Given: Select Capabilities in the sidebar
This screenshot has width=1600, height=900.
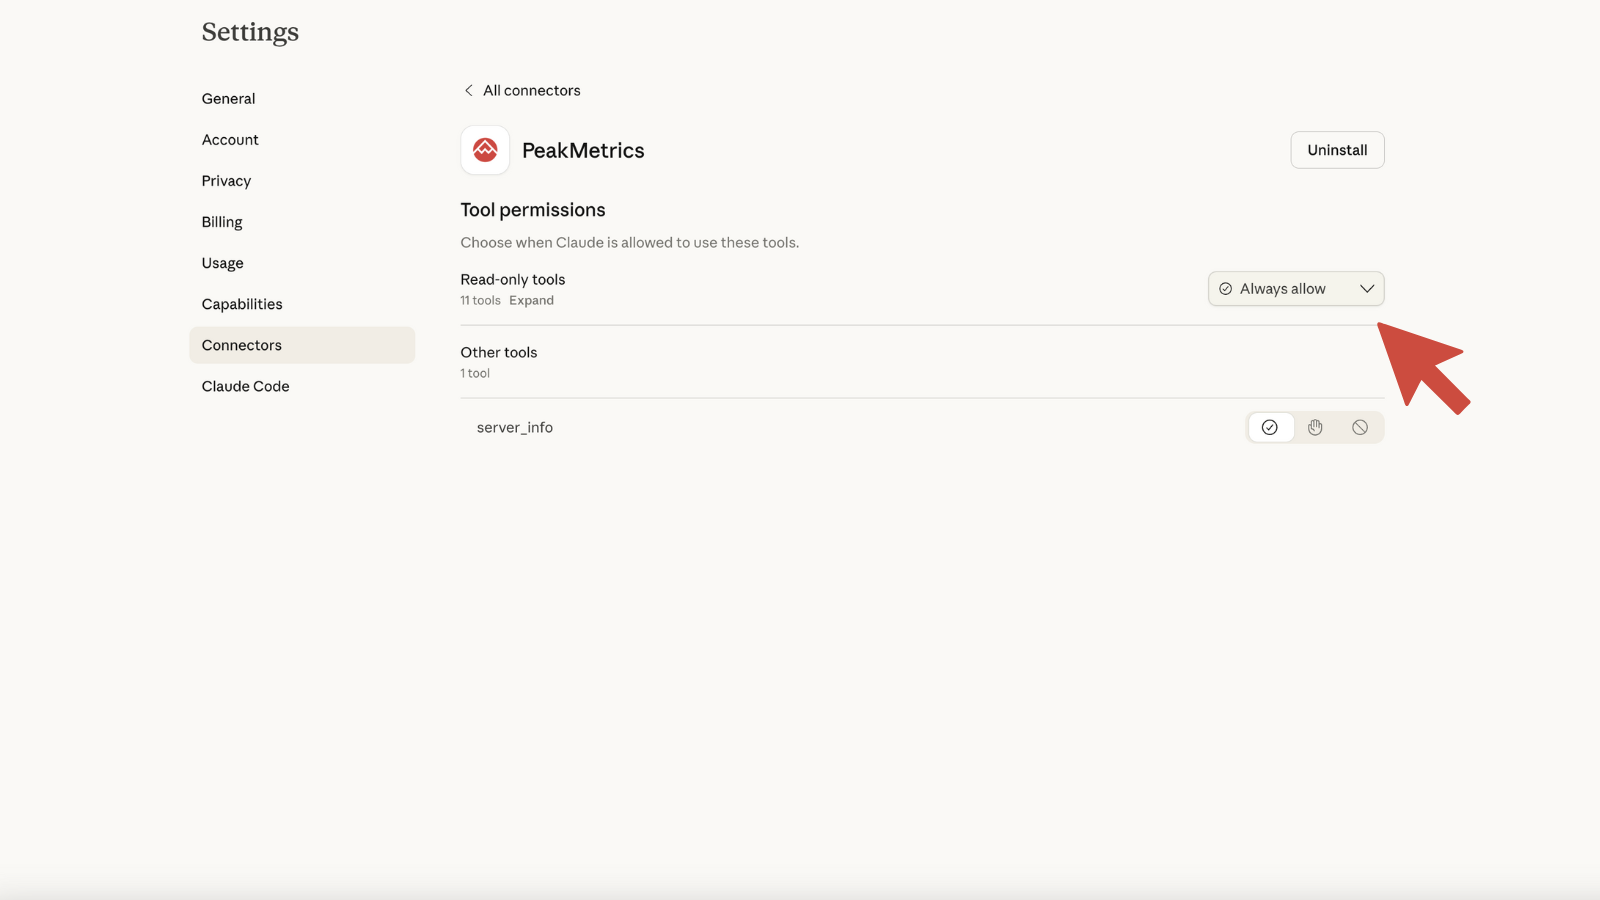Looking at the screenshot, I should (242, 304).
